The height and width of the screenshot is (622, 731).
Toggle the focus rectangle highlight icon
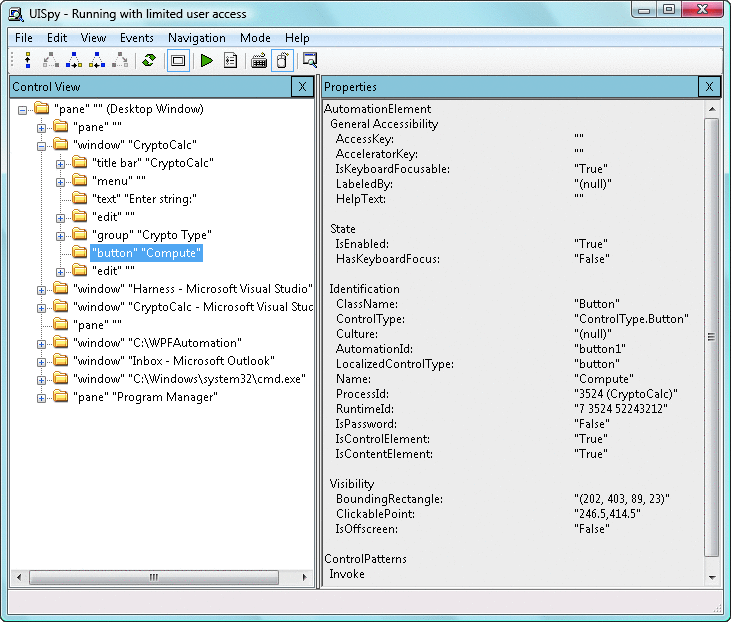pos(178,61)
